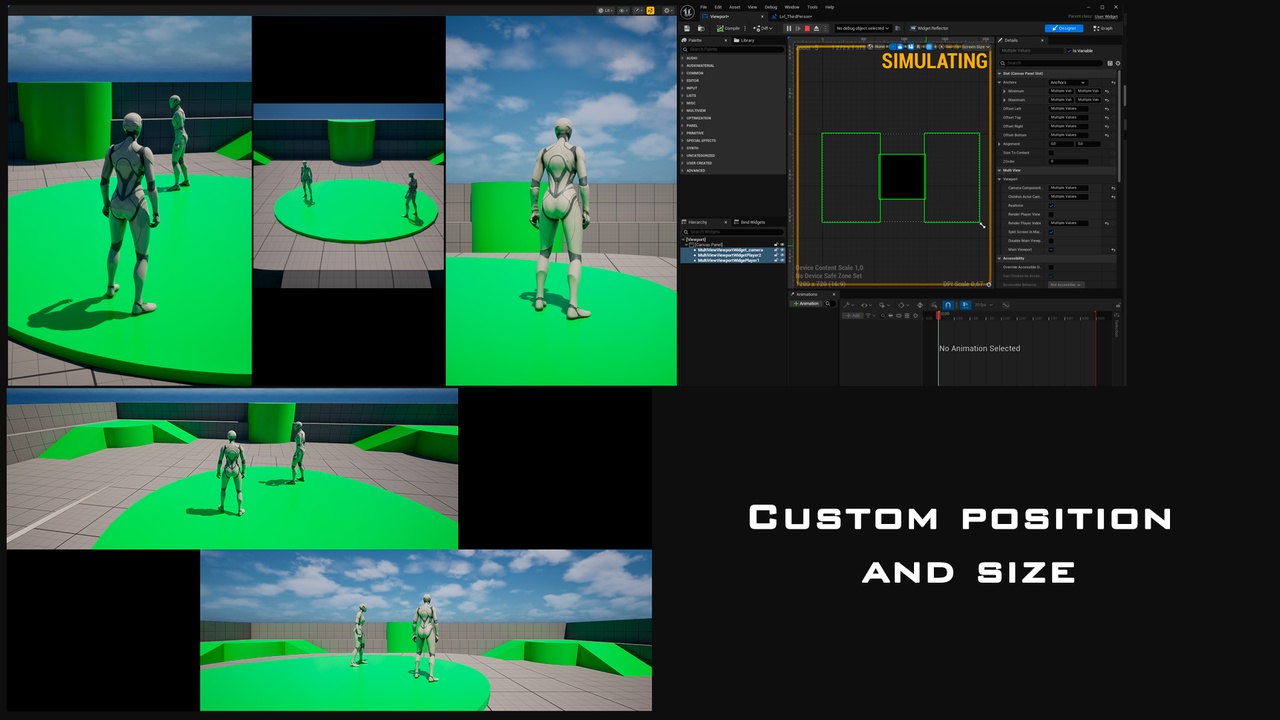
Task: Click the timeline playhead marker
Action: (938, 315)
